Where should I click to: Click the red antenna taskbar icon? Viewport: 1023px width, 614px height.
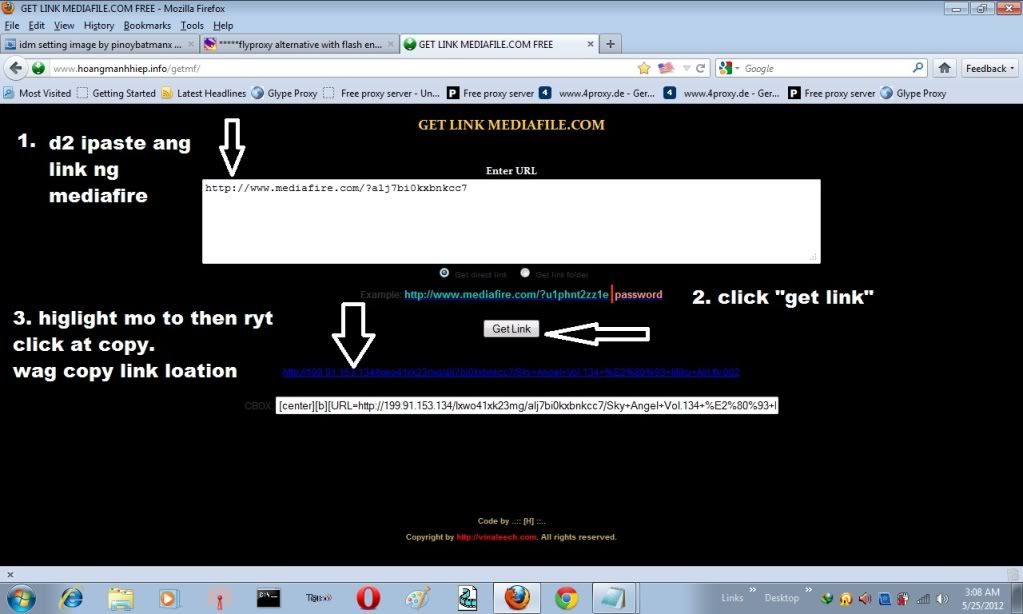point(219,598)
